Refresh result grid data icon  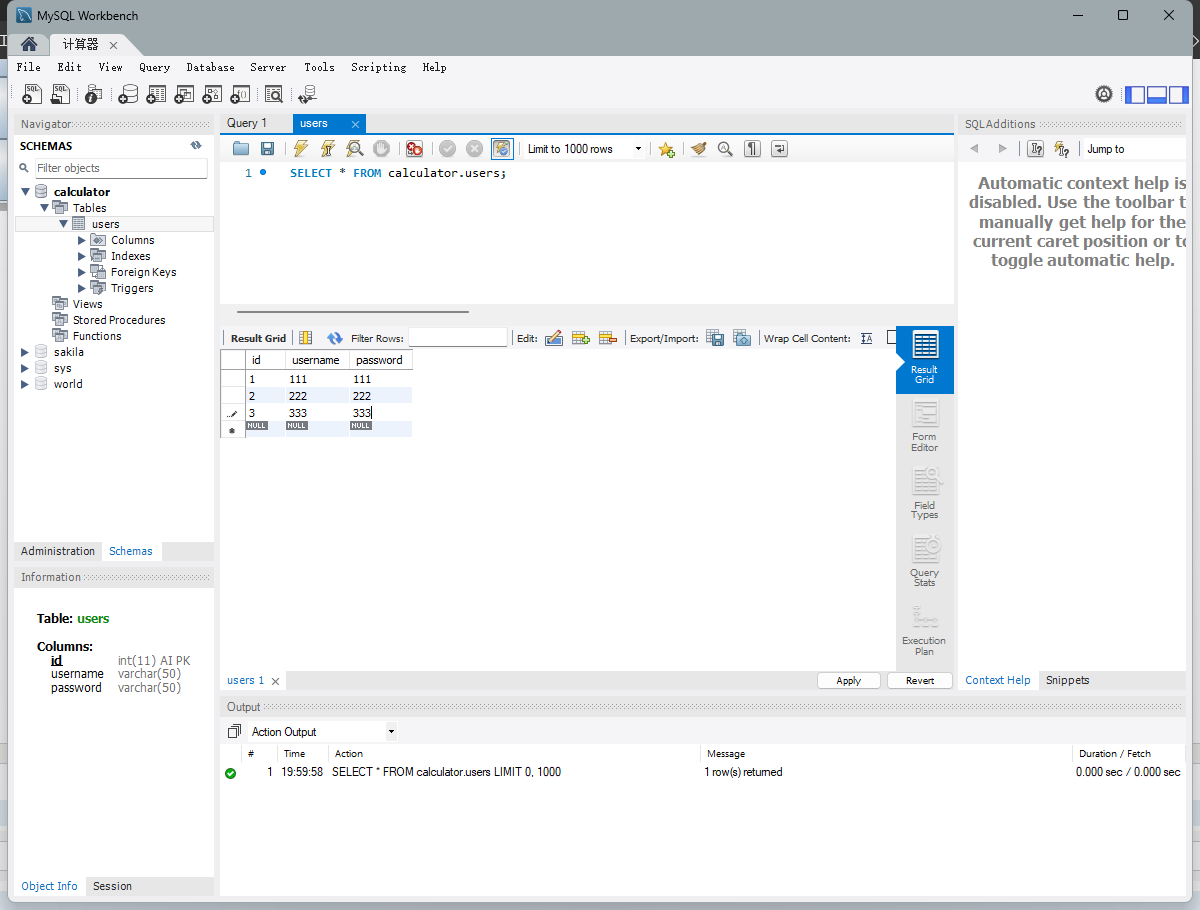point(335,338)
